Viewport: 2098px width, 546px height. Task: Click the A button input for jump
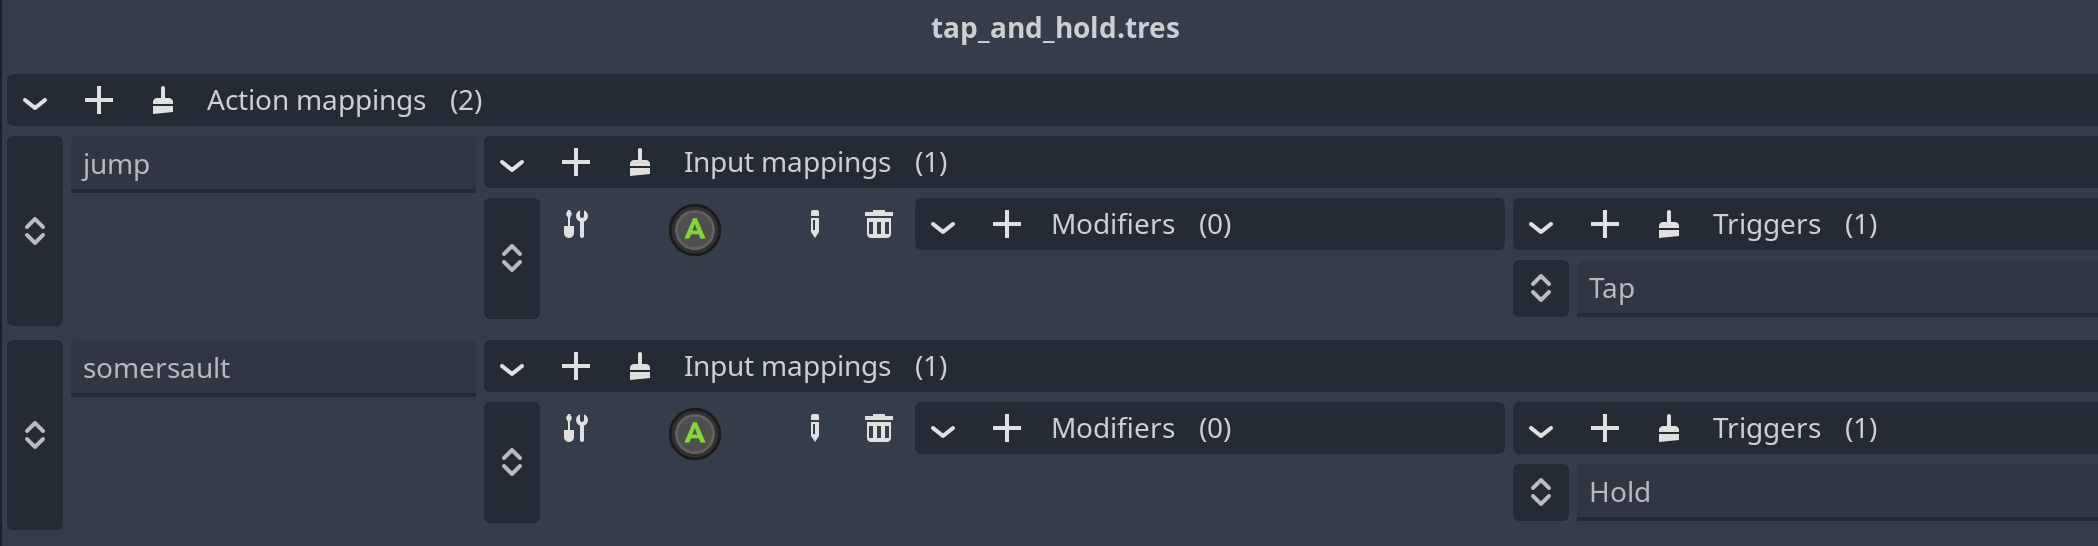(695, 230)
